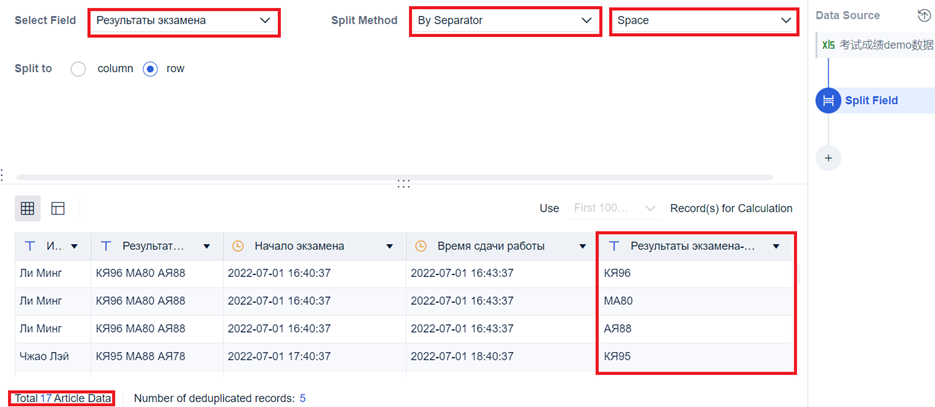
Task: Open the By Separator split method dropdown
Action: pyautogui.click(x=505, y=21)
